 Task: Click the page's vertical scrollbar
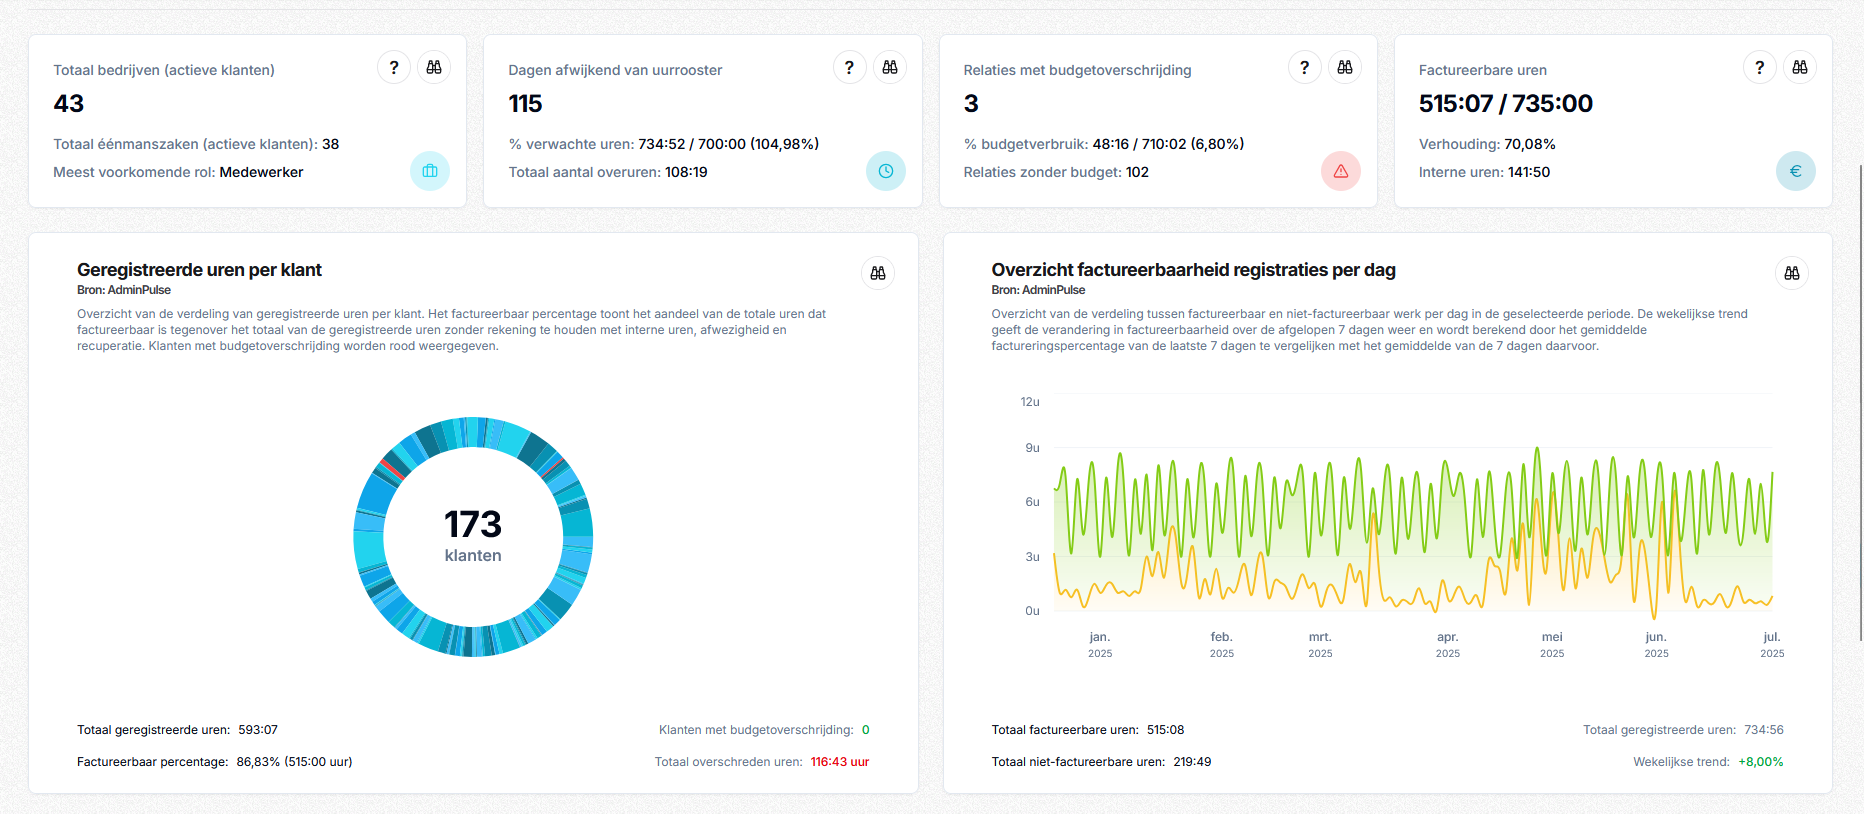point(1859,400)
